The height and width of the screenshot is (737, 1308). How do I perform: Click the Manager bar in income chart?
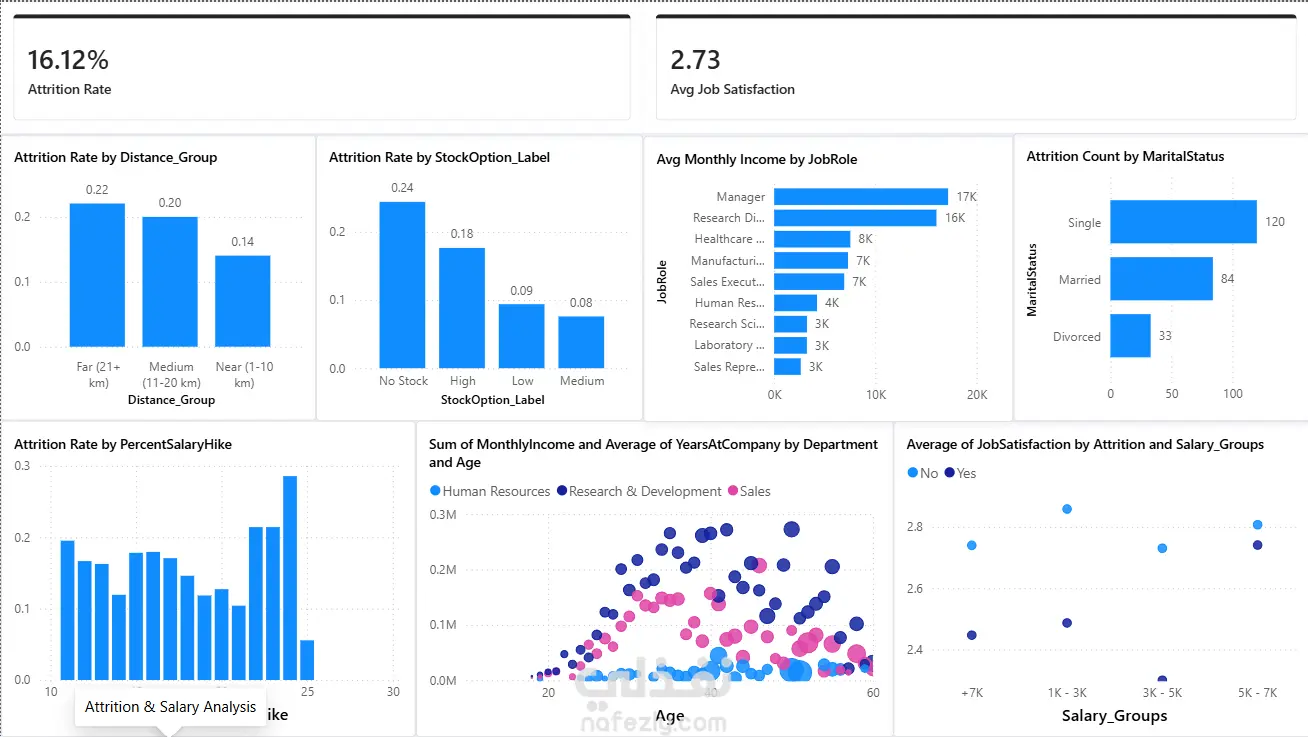tap(861, 197)
